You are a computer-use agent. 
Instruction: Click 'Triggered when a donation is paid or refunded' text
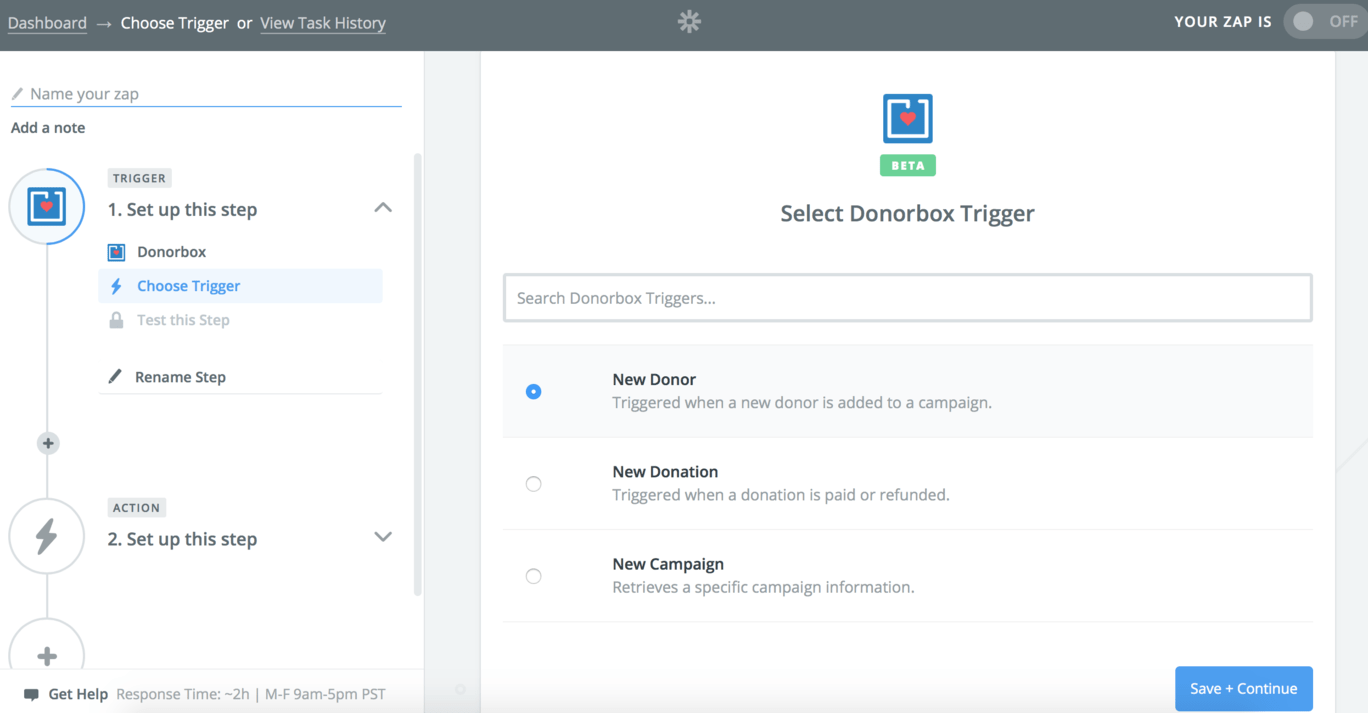(x=781, y=495)
